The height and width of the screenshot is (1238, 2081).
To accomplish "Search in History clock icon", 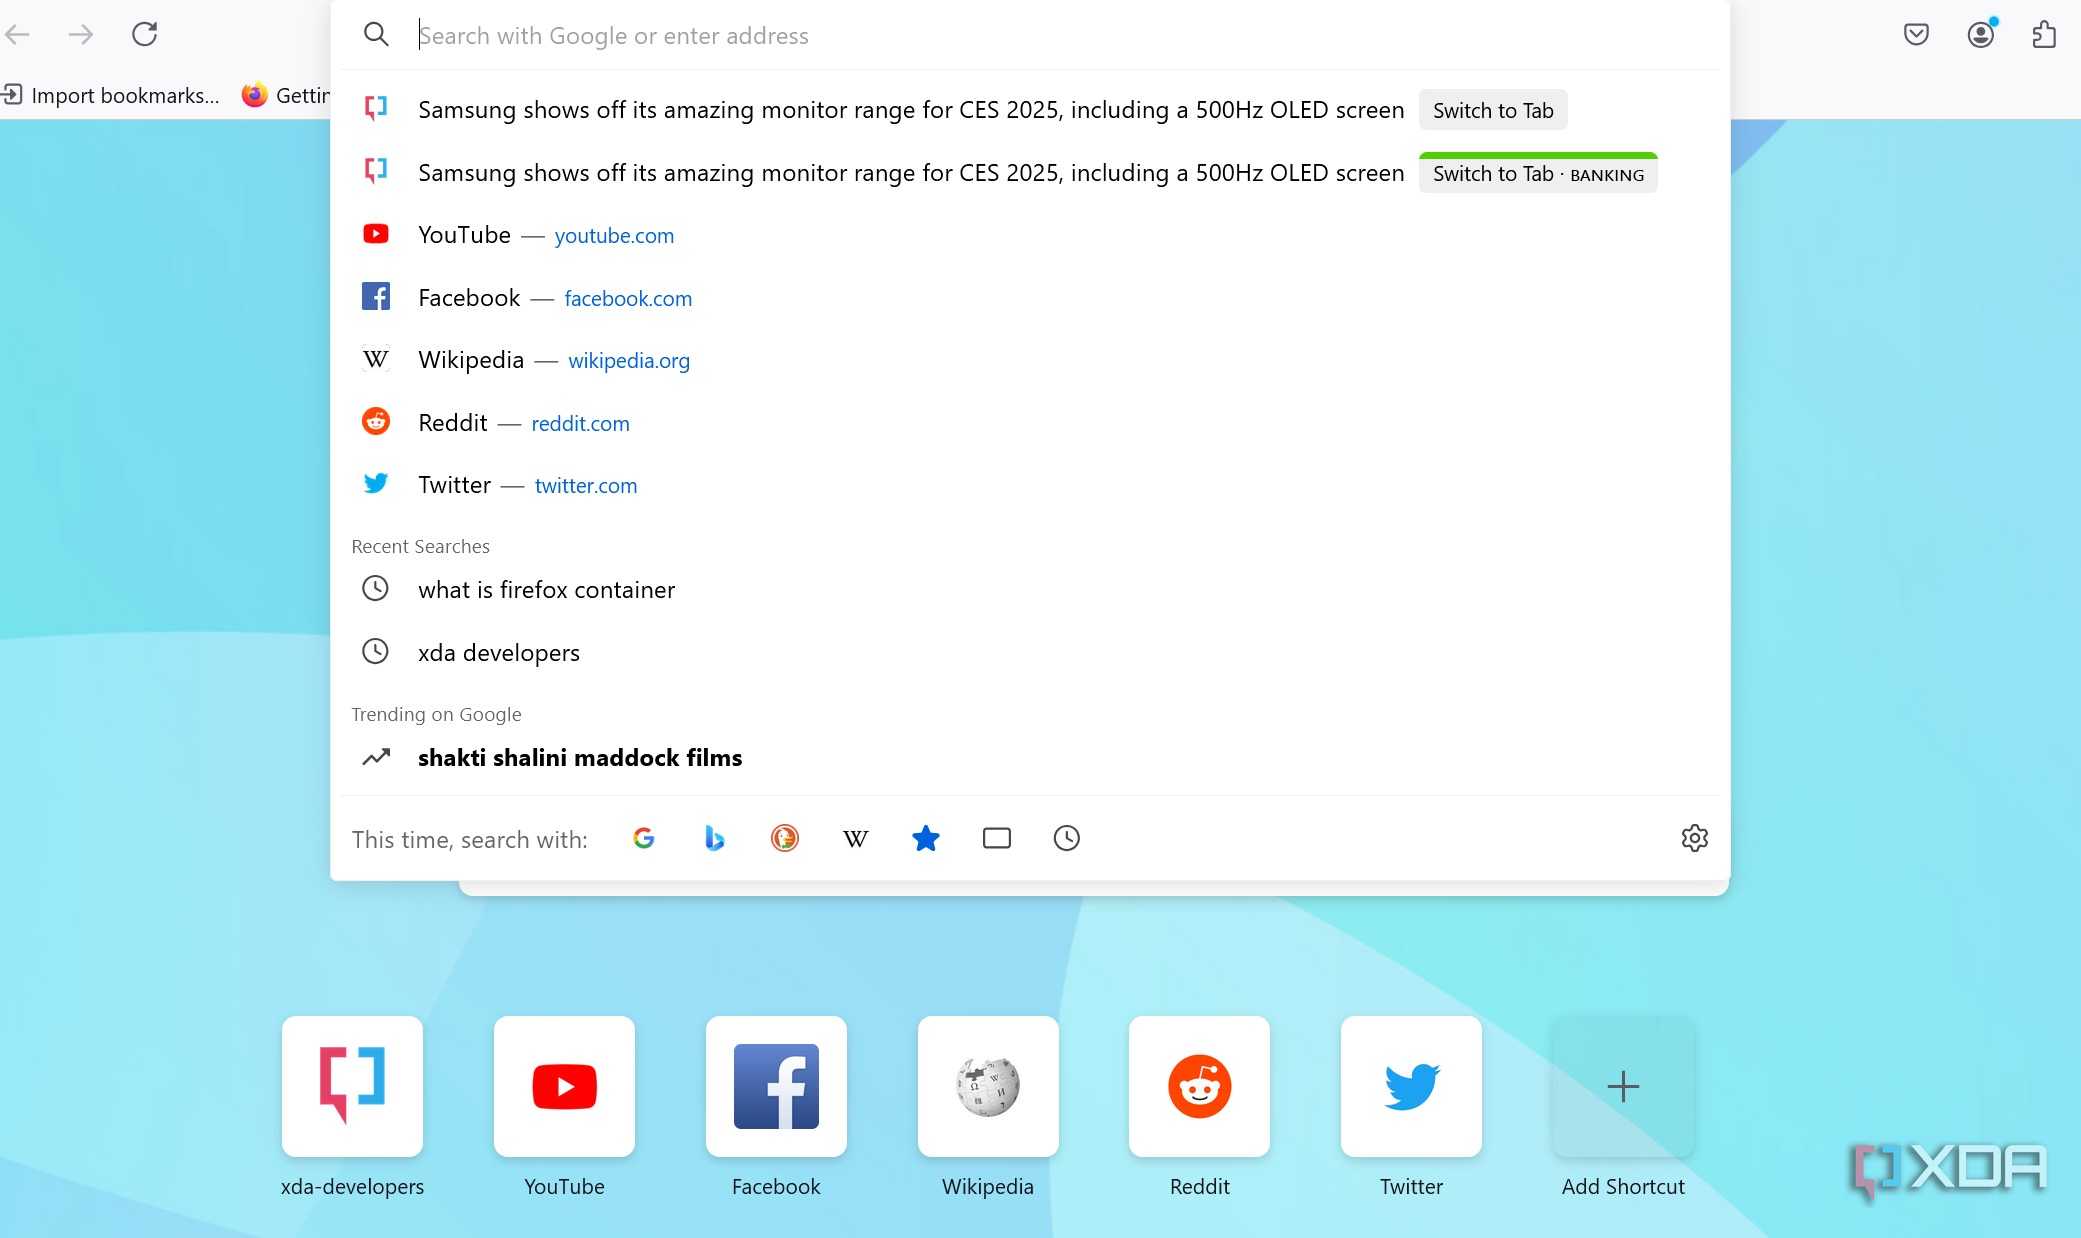I will [x=1067, y=838].
